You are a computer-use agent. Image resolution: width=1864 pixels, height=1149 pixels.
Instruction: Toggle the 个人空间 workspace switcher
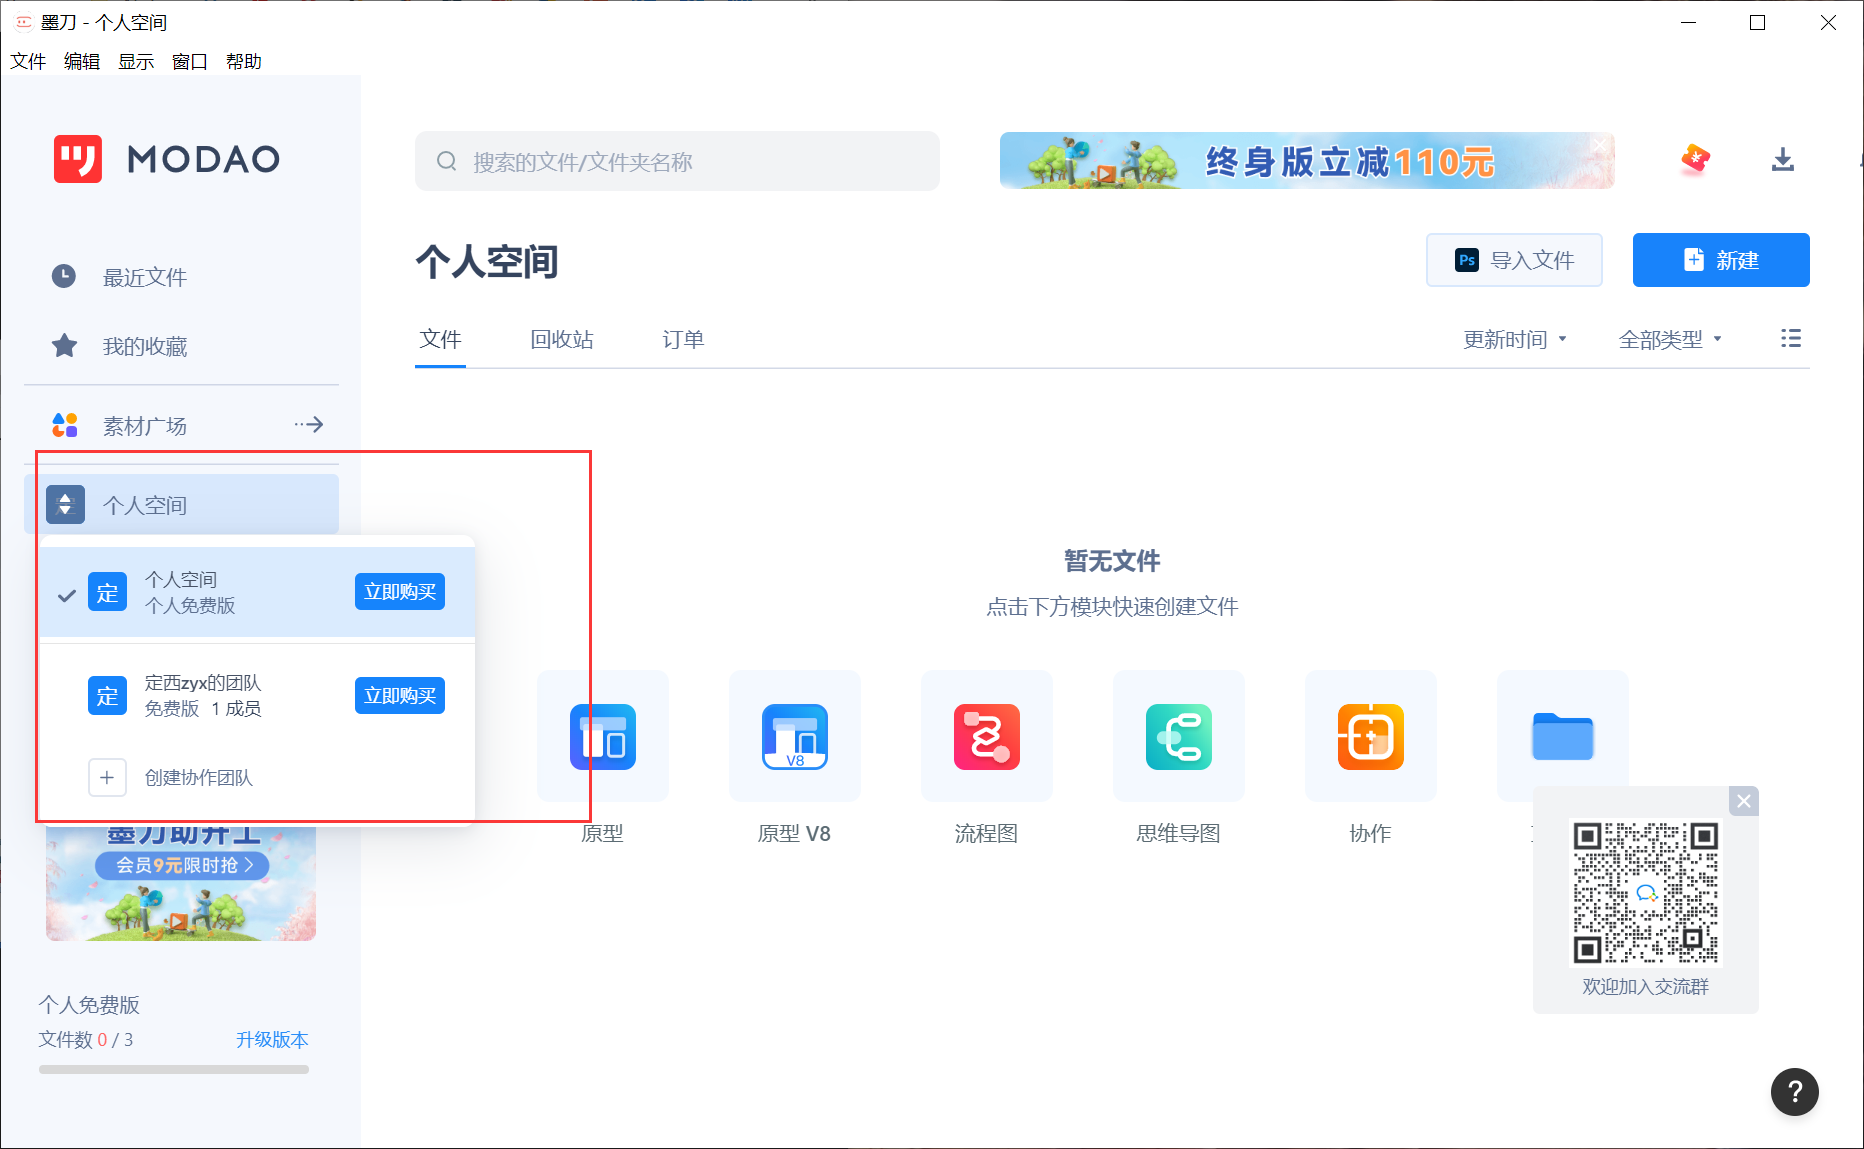pos(182,505)
